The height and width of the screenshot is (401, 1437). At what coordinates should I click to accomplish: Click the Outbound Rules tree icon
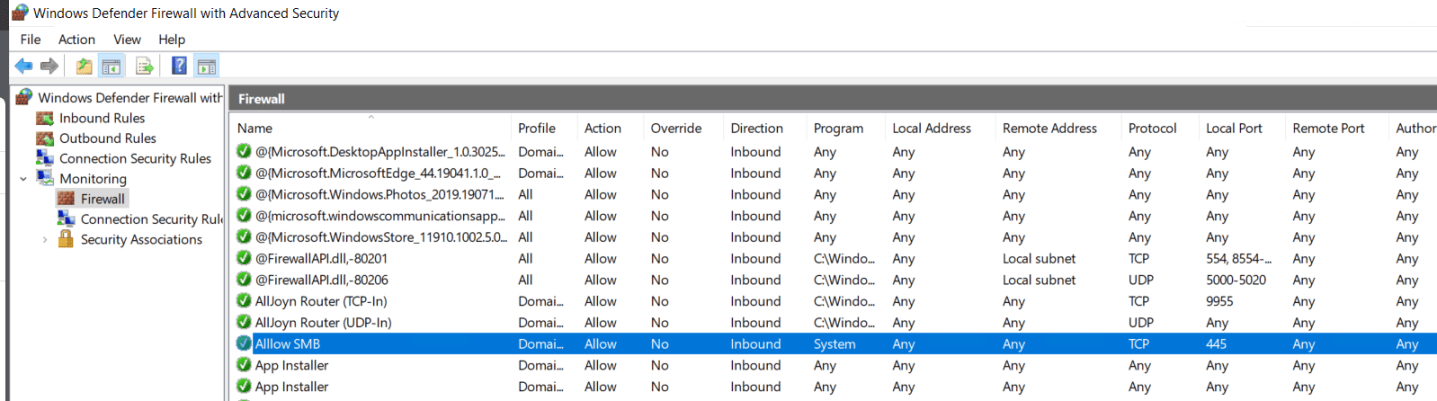(x=45, y=138)
